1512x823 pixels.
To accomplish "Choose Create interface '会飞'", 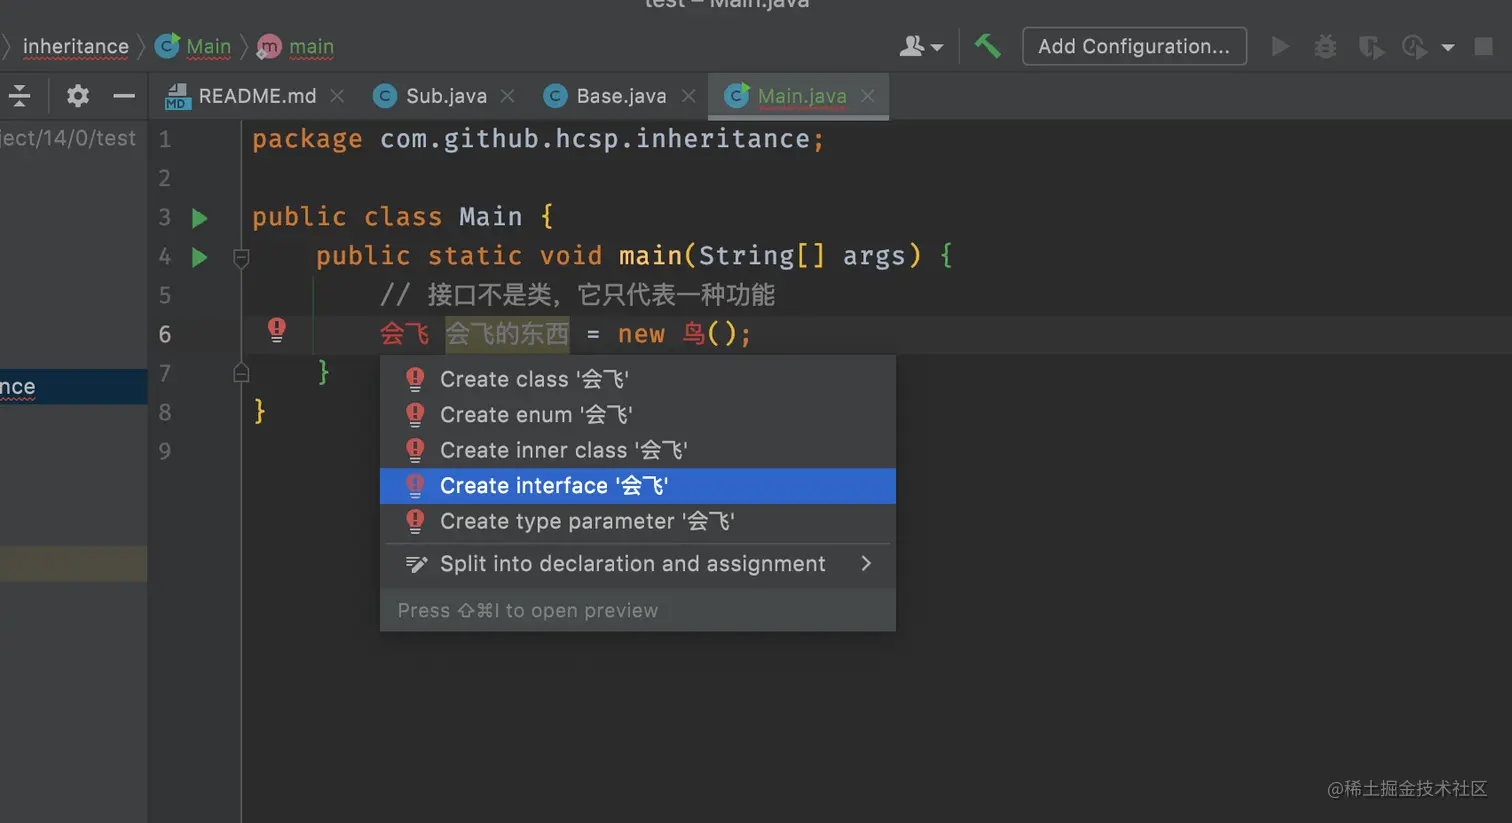I will (x=638, y=486).
